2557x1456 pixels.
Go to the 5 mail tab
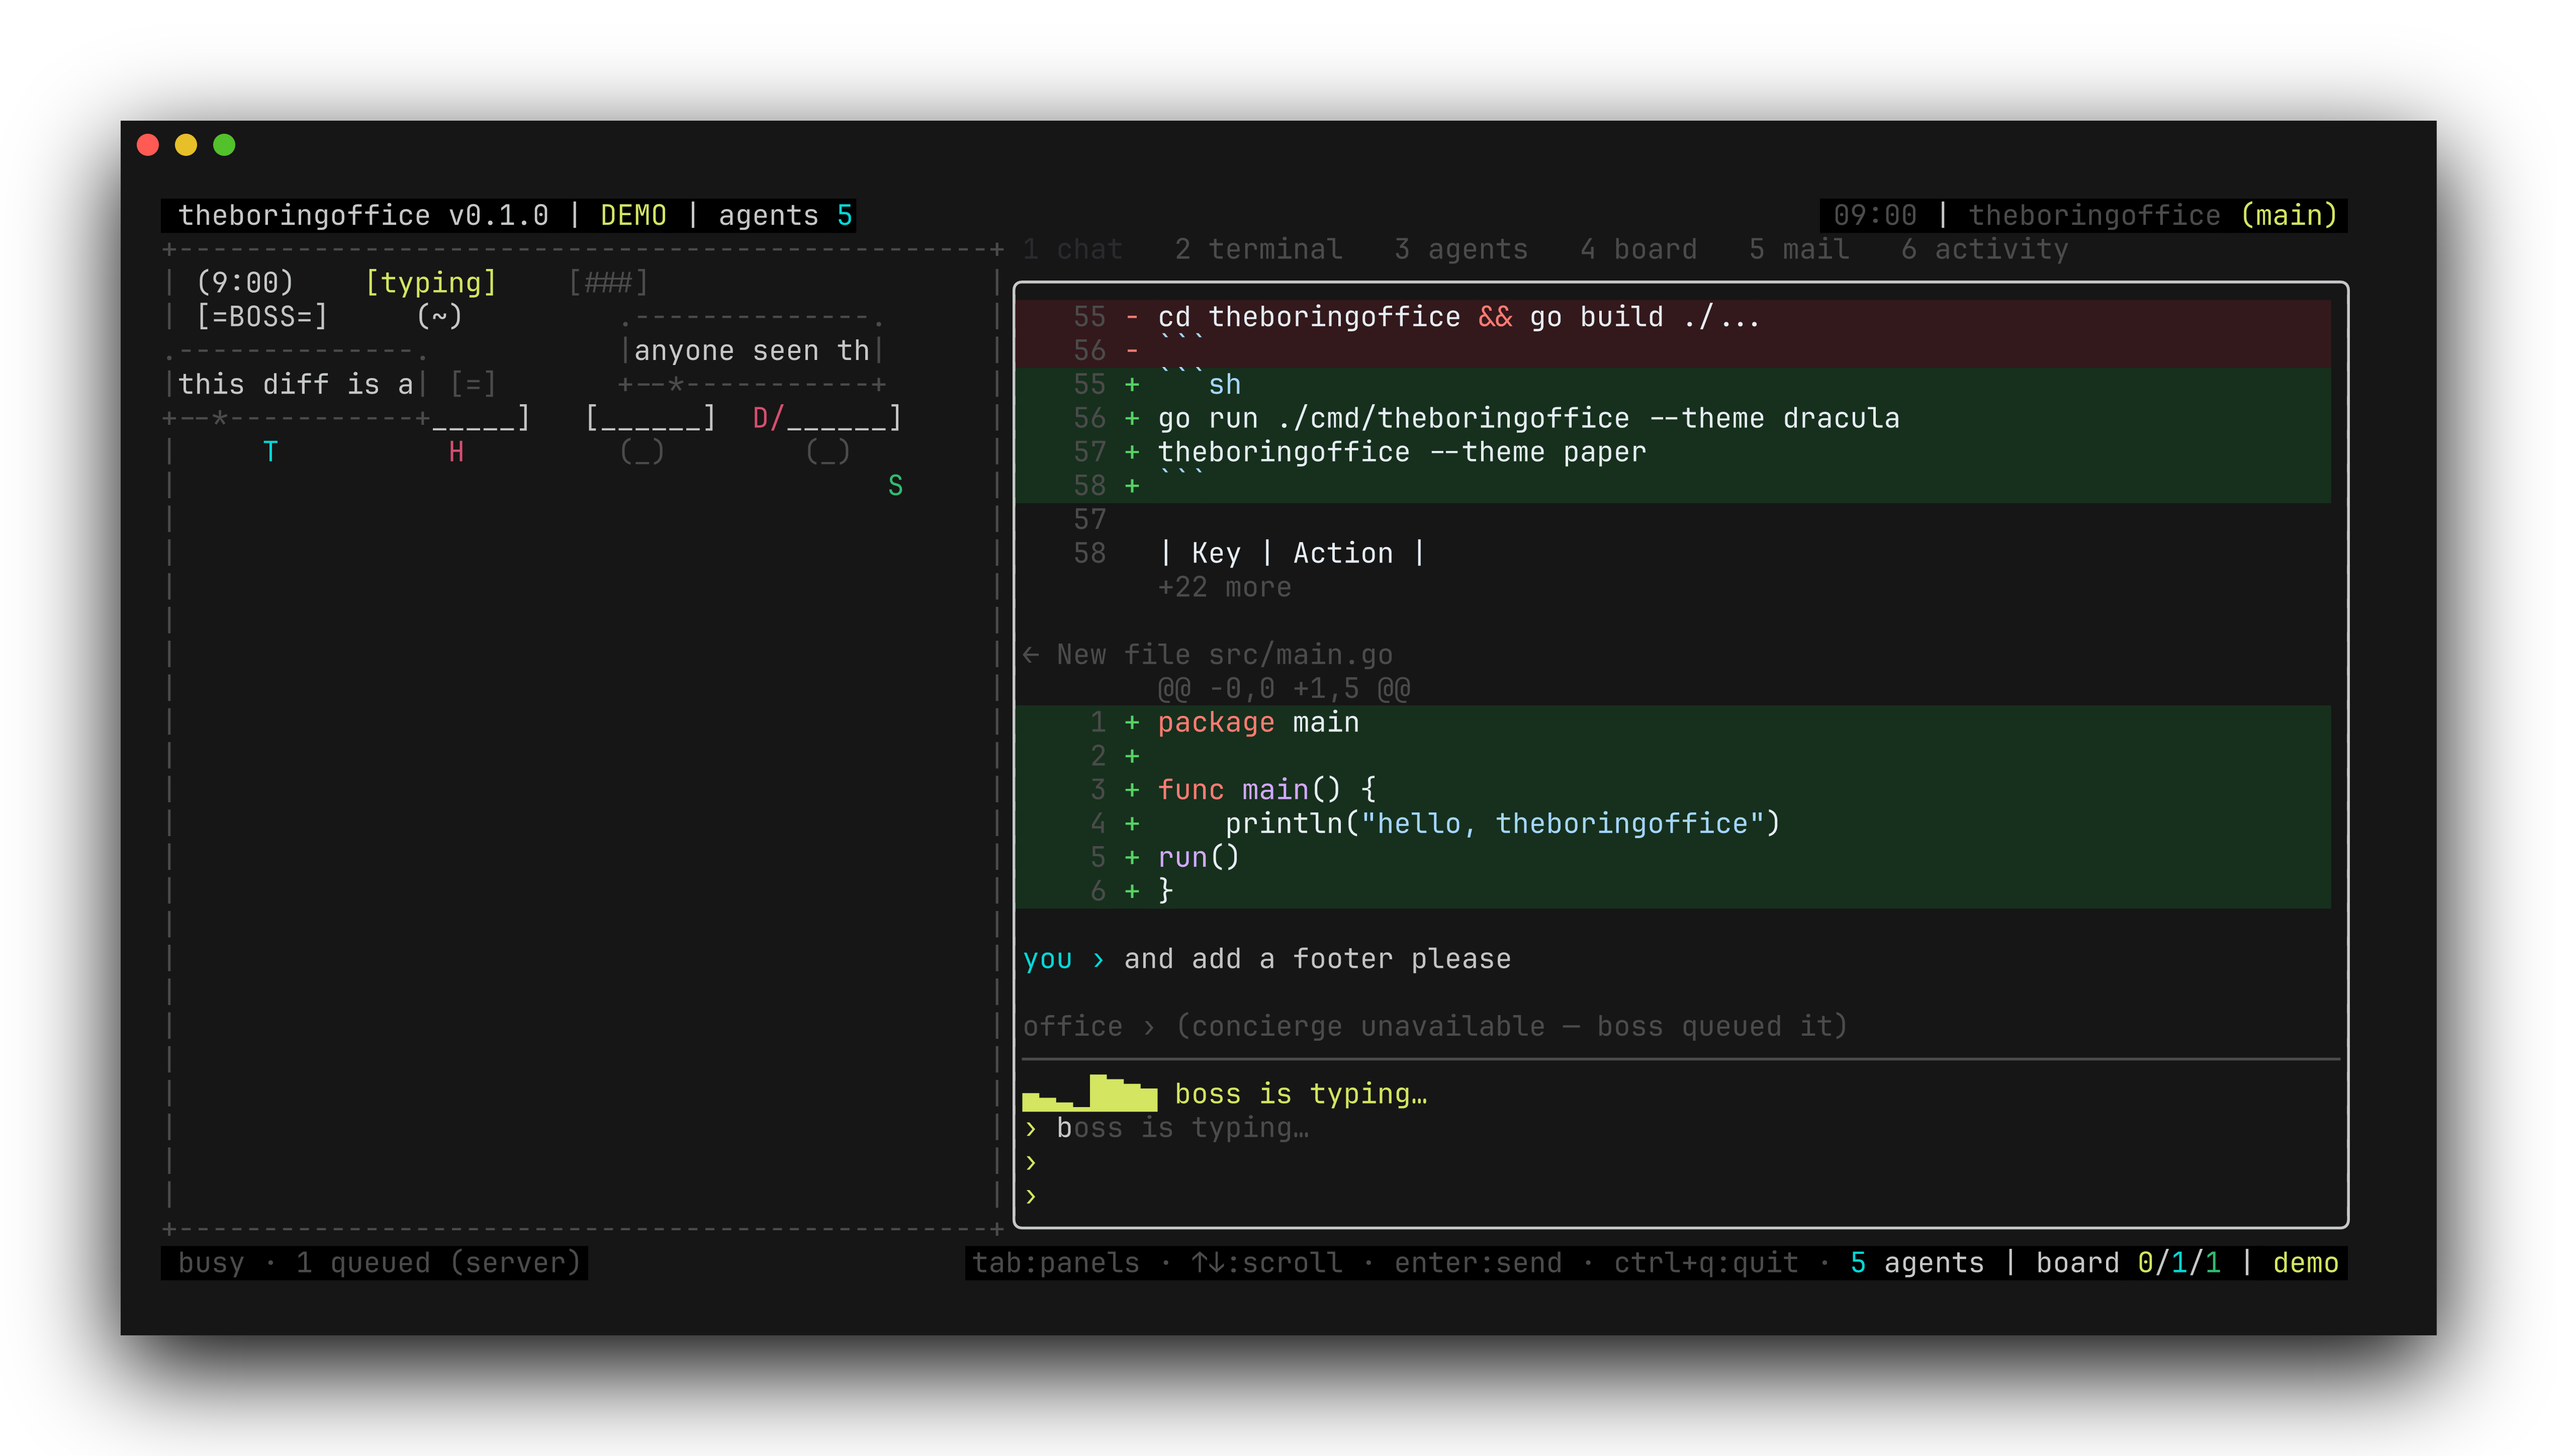[1799, 249]
